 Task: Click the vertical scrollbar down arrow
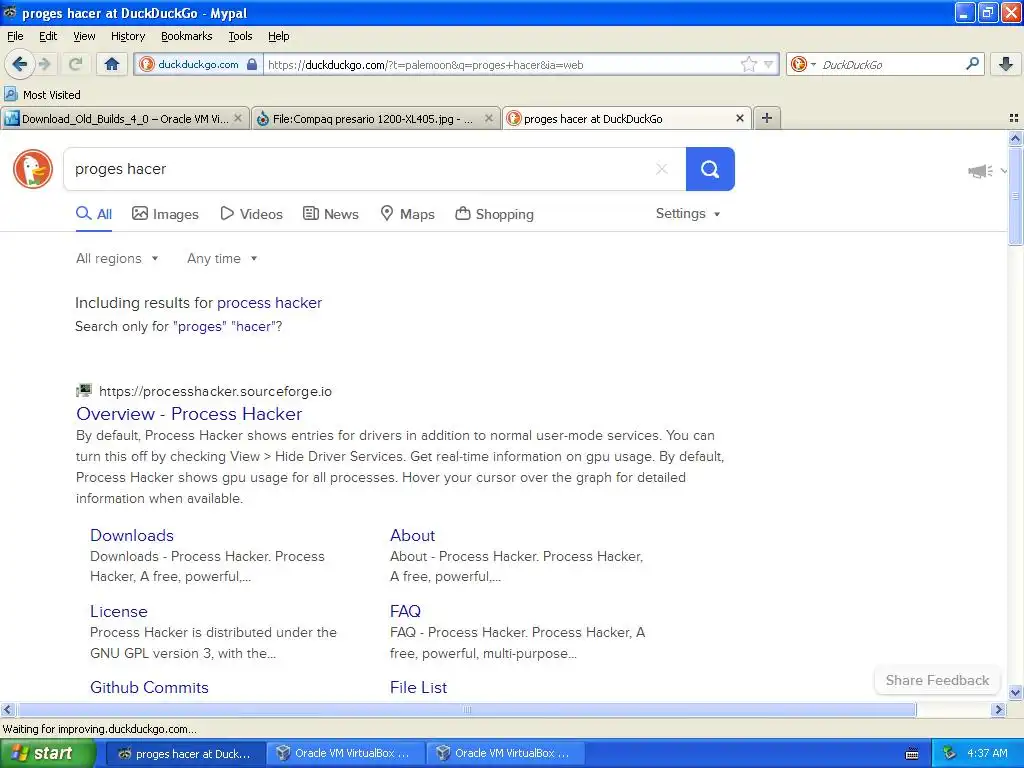(1015, 693)
